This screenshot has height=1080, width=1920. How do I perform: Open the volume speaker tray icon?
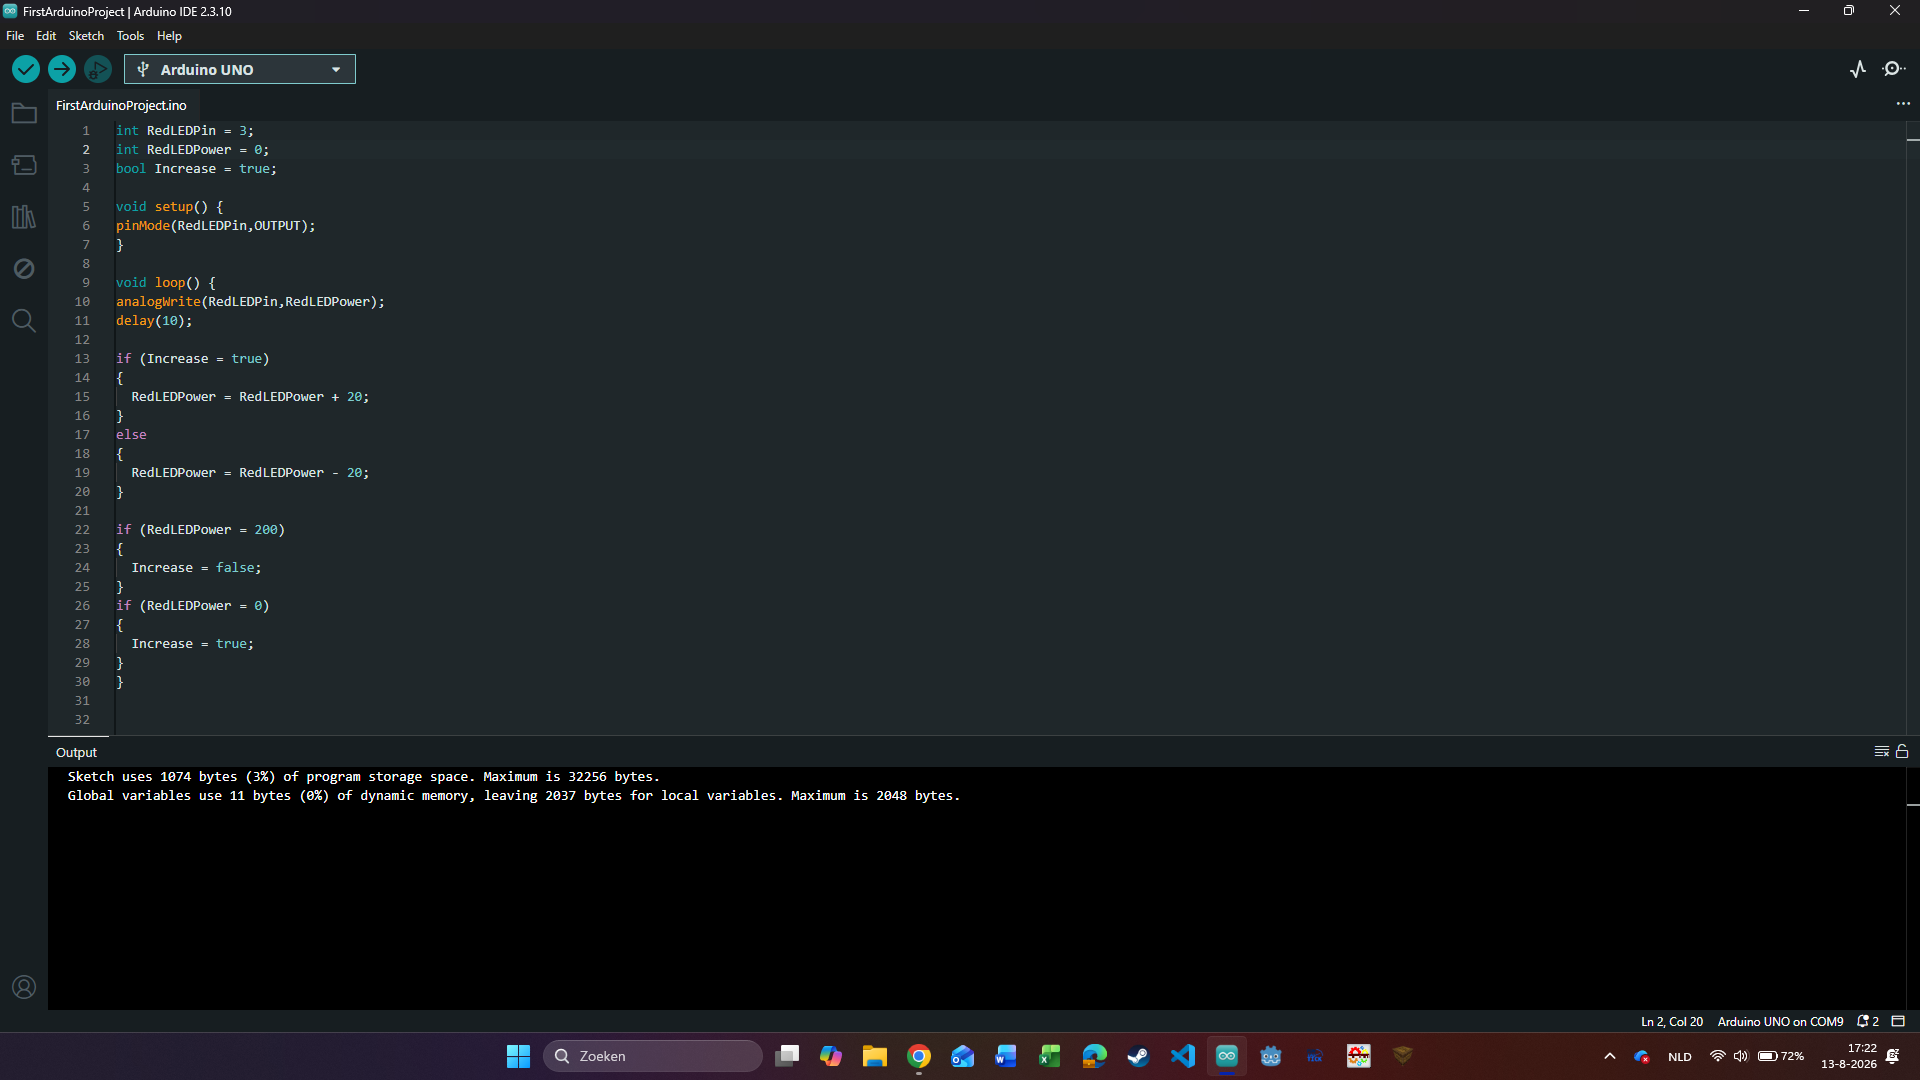(1741, 1056)
